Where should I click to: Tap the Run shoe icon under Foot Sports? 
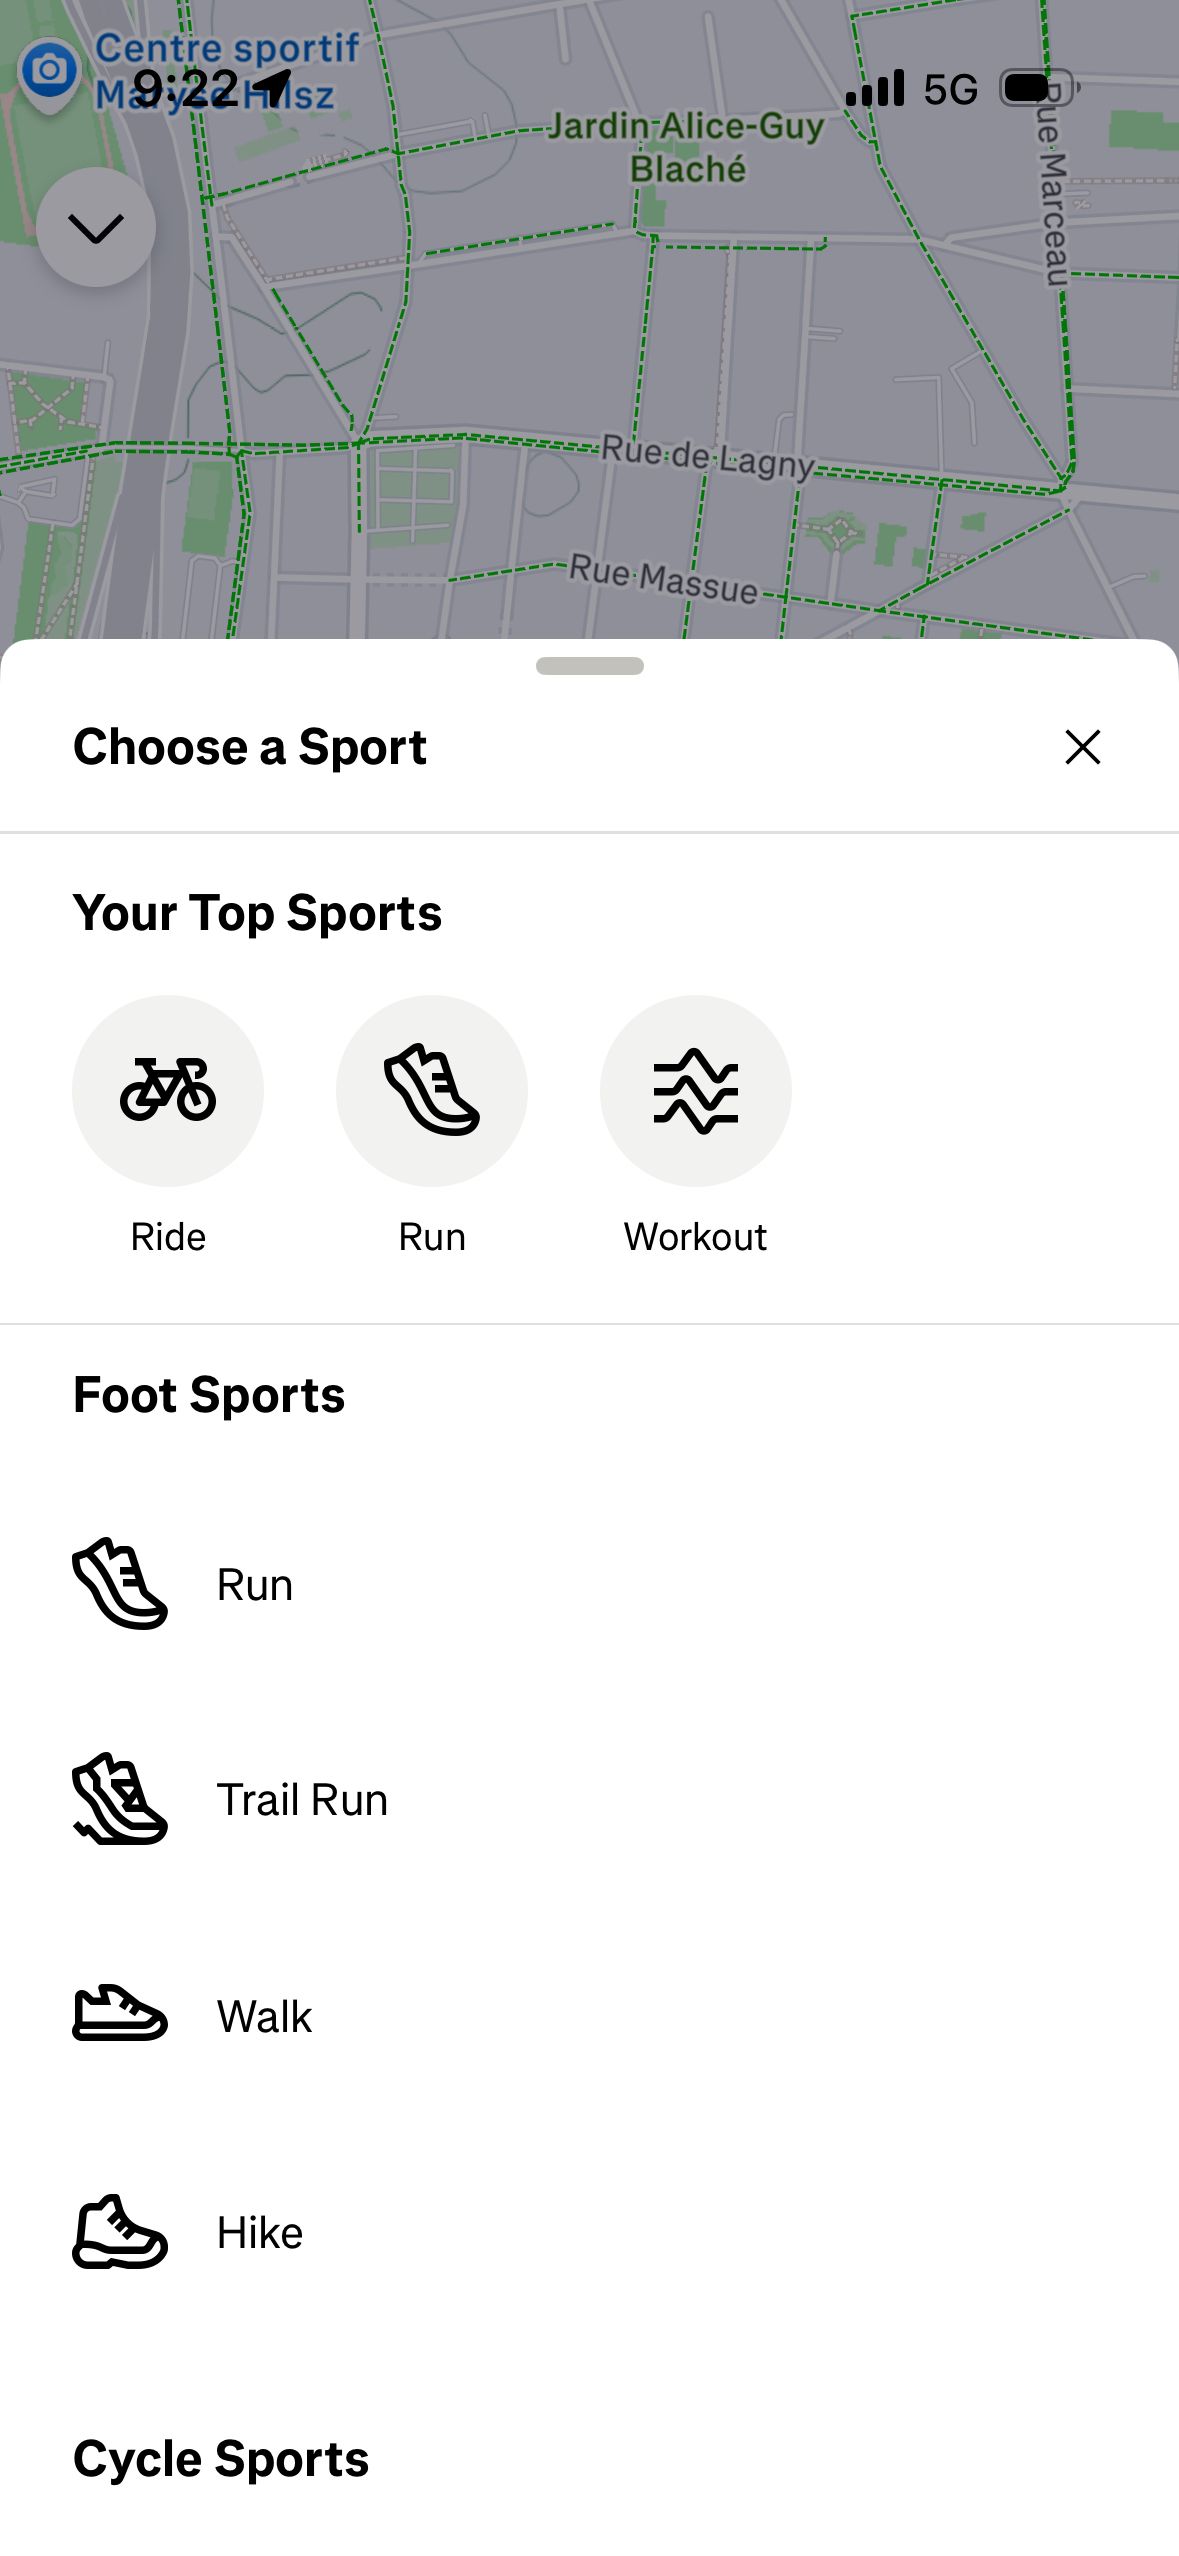[x=120, y=1584]
